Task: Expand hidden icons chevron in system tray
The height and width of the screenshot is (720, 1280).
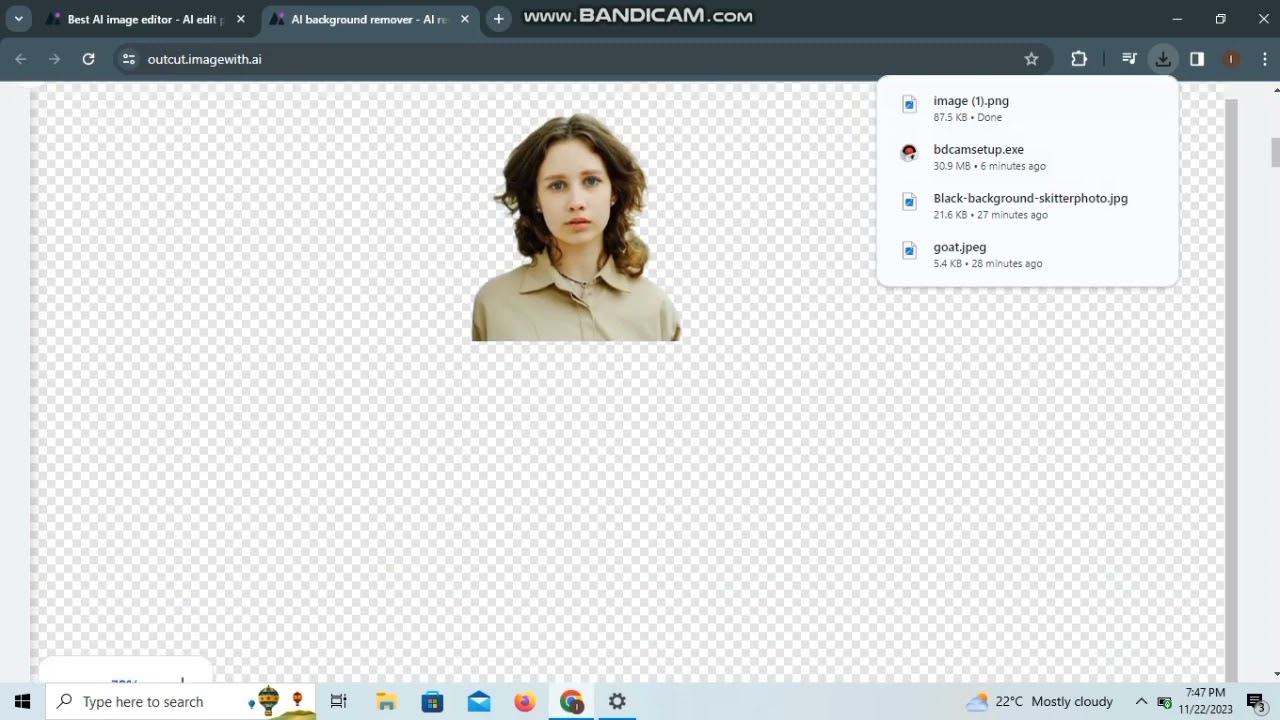Action: pyautogui.click(x=1140, y=701)
